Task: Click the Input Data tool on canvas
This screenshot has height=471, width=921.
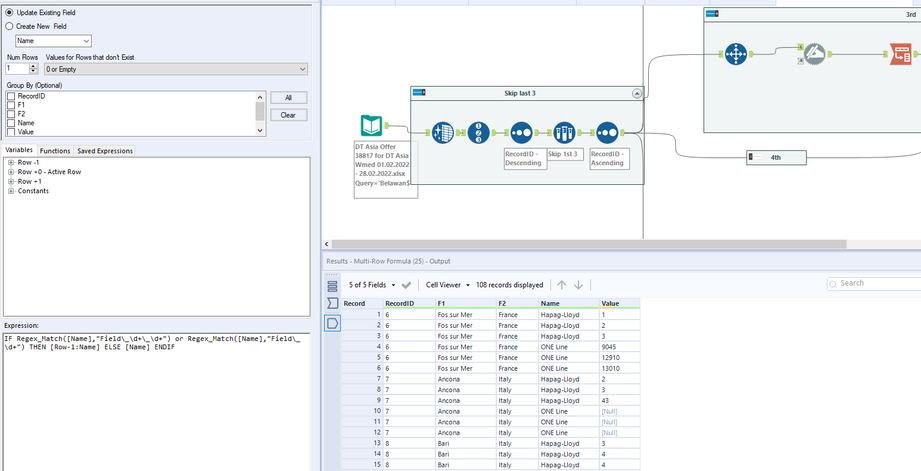Action: (372, 127)
